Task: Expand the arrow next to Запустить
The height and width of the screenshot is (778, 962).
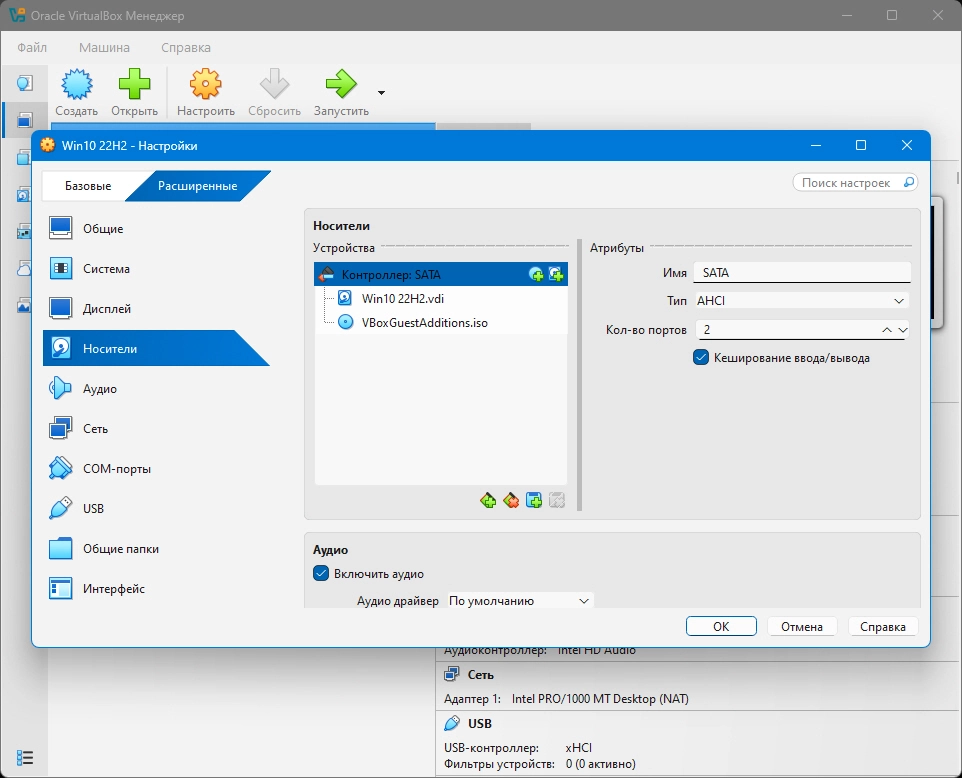Action: (381, 93)
